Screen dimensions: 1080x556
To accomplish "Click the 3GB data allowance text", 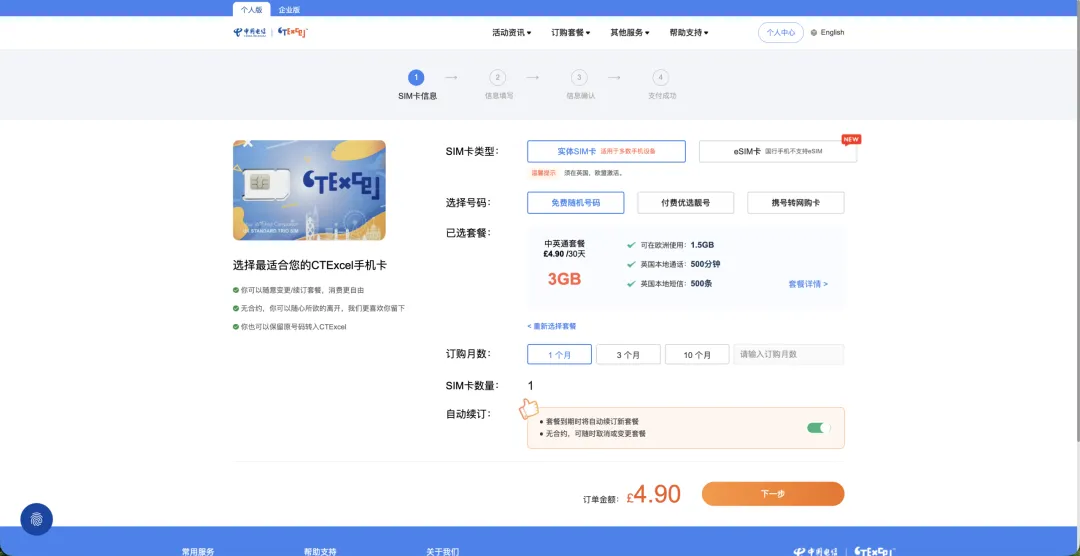I will [x=564, y=279].
